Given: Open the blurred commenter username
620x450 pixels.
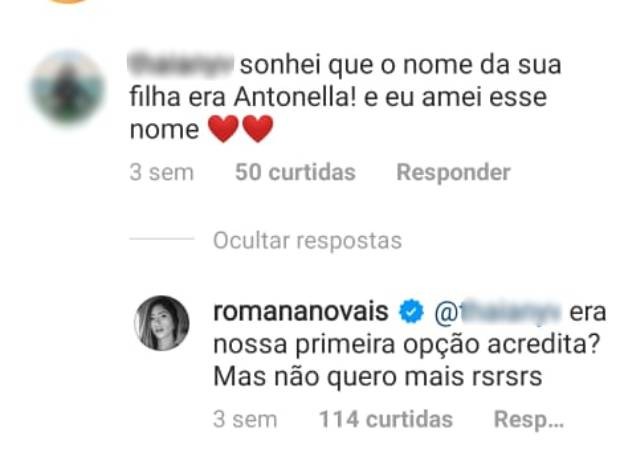Looking at the screenshot, I should [181, 66].
